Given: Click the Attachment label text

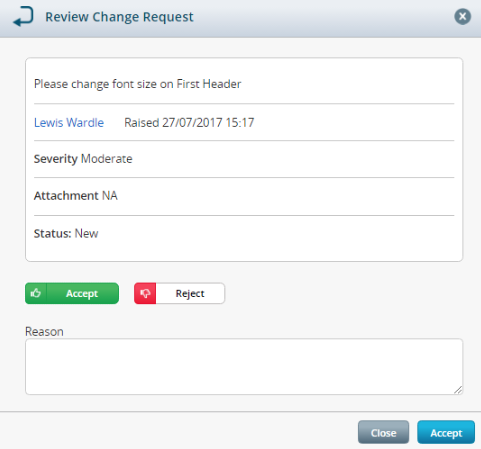Looking at the screenshot, I should (66, 196).
